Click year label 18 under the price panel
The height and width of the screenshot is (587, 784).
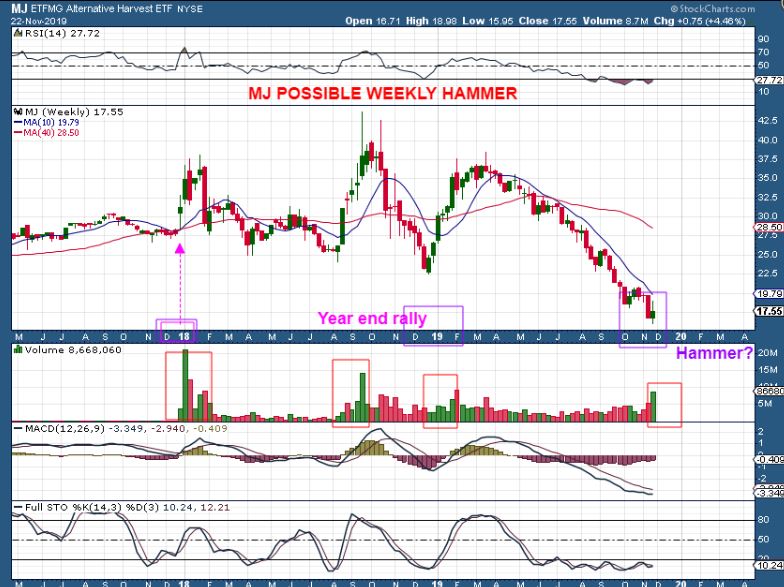tap(184, 336)
